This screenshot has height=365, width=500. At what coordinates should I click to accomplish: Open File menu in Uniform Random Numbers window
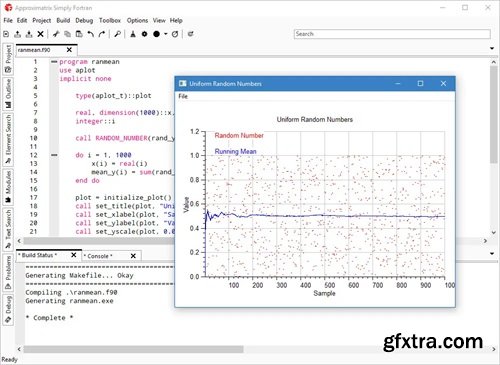click(183, 96)
